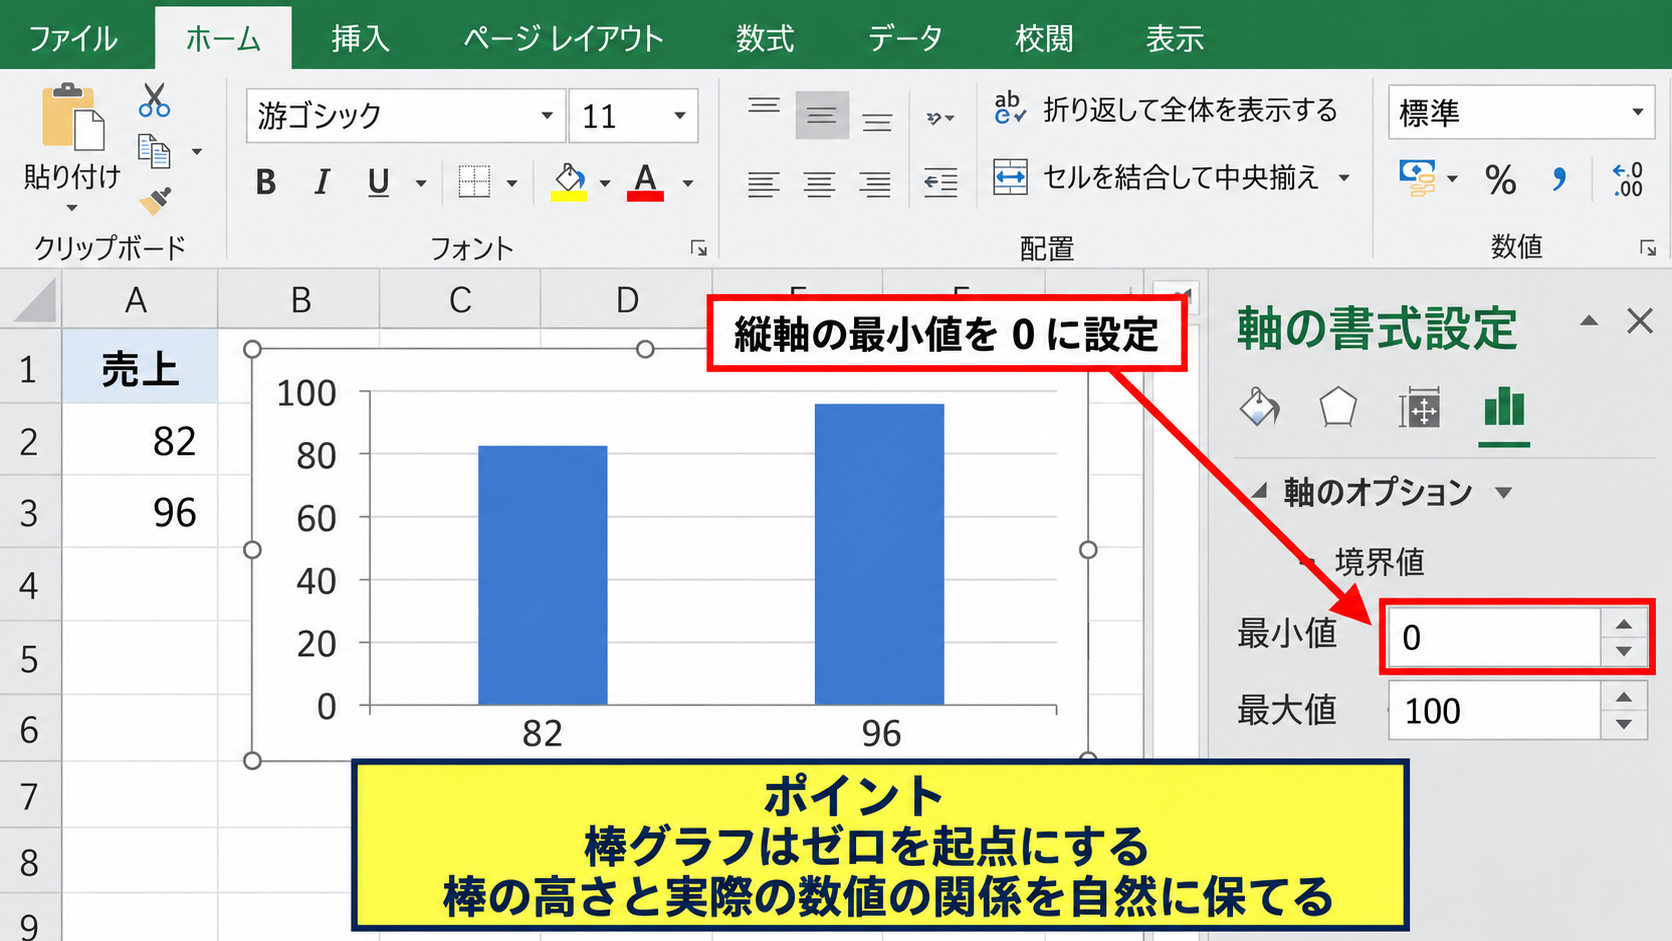Open Fill & Line paint bucket tab
Image resolution: width=1672 pixels, height=941 pixels.
(1259, 408)
